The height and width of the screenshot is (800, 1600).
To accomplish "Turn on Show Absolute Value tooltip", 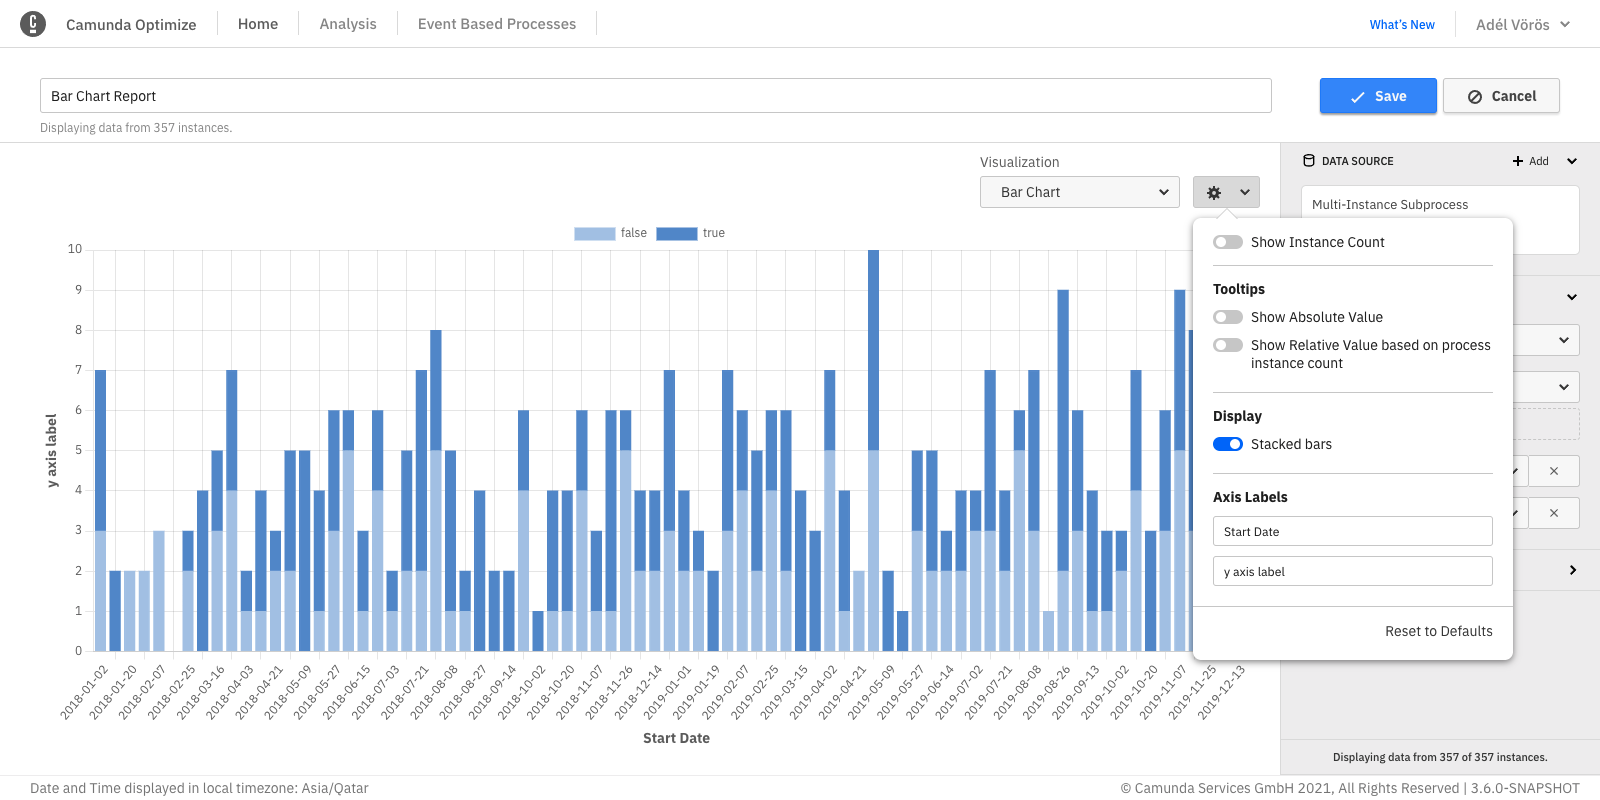I will point(1228,317).
